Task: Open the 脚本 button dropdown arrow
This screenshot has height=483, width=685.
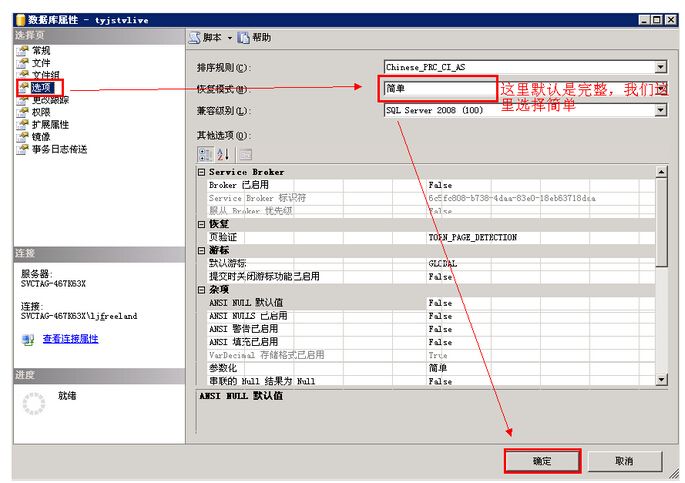Action: pyautogui.click(x=229, y=38)
